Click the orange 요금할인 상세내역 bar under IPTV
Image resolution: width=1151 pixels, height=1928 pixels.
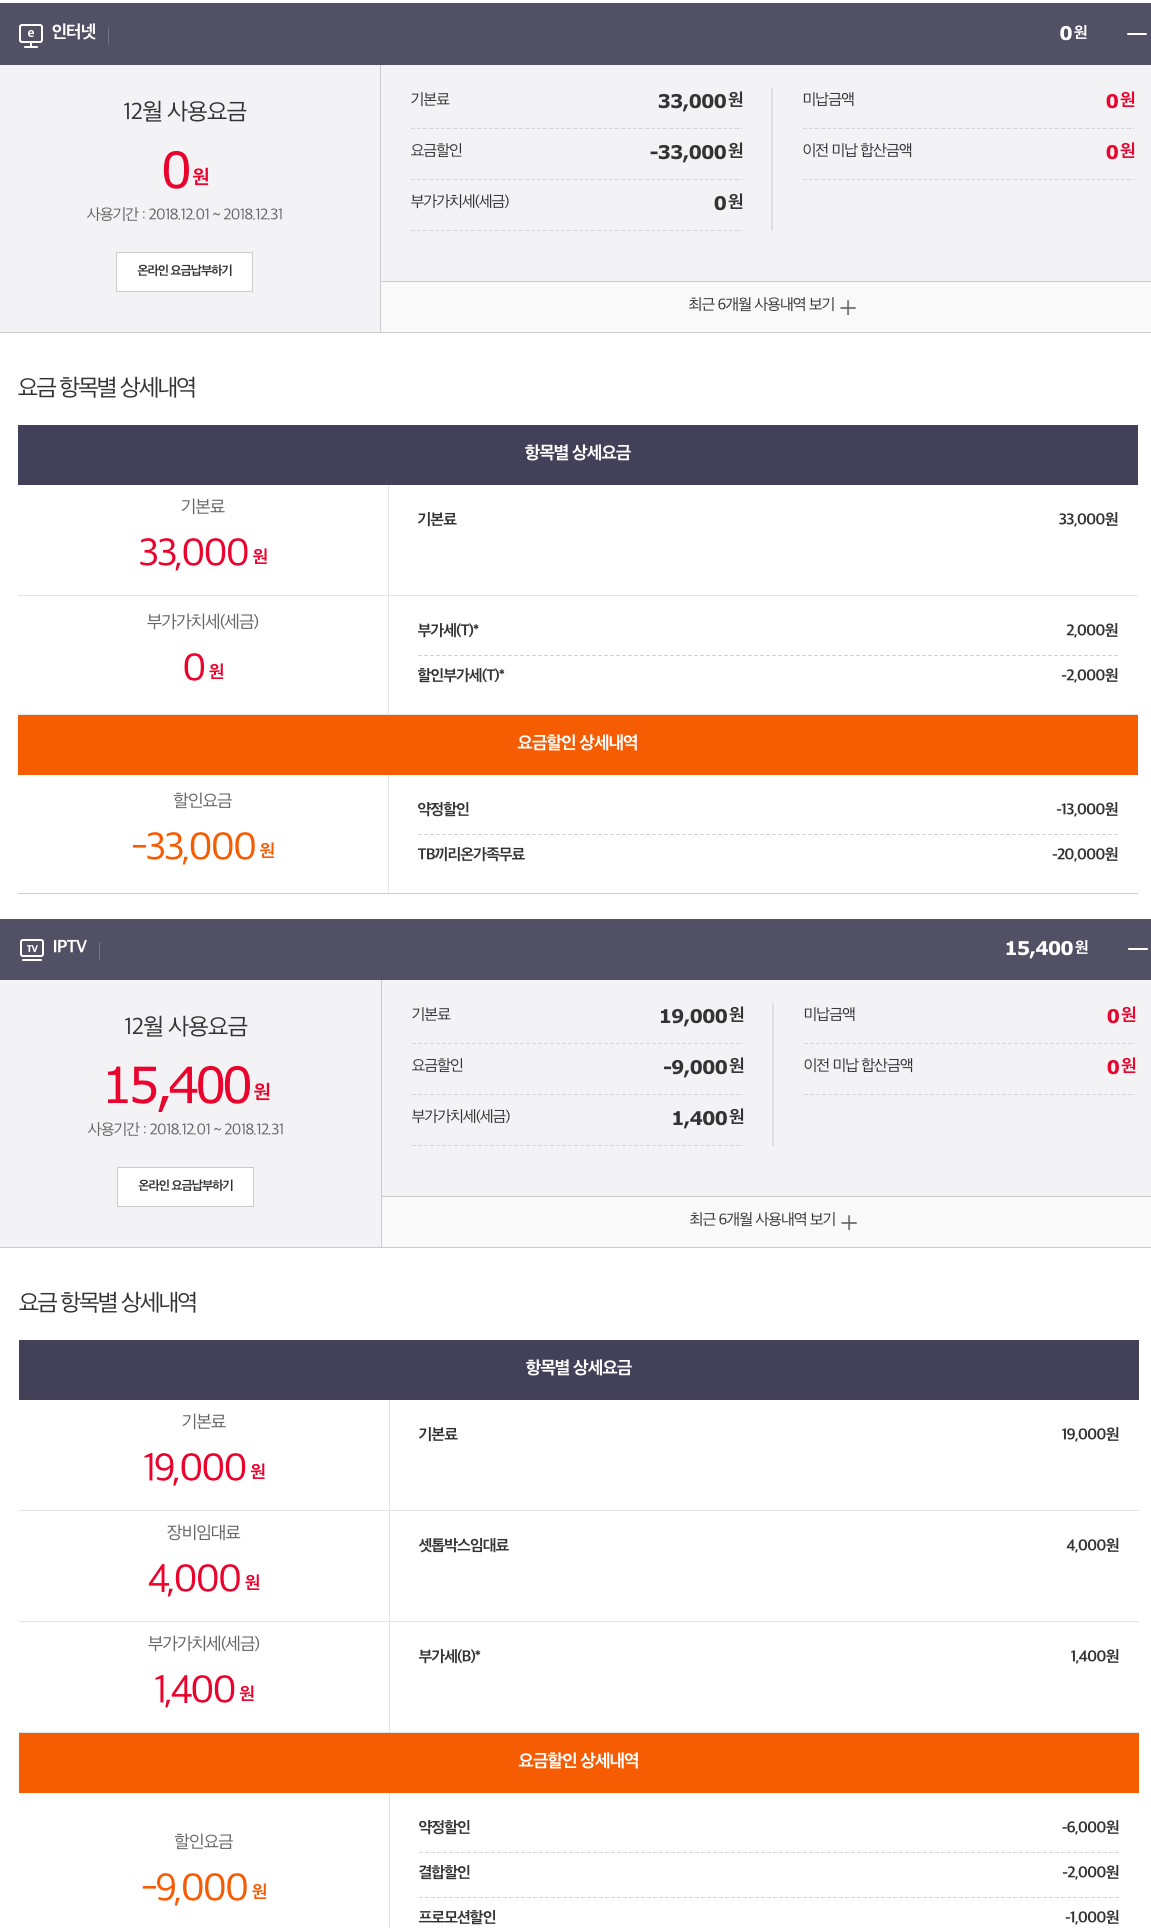[x=578, y=1762]
